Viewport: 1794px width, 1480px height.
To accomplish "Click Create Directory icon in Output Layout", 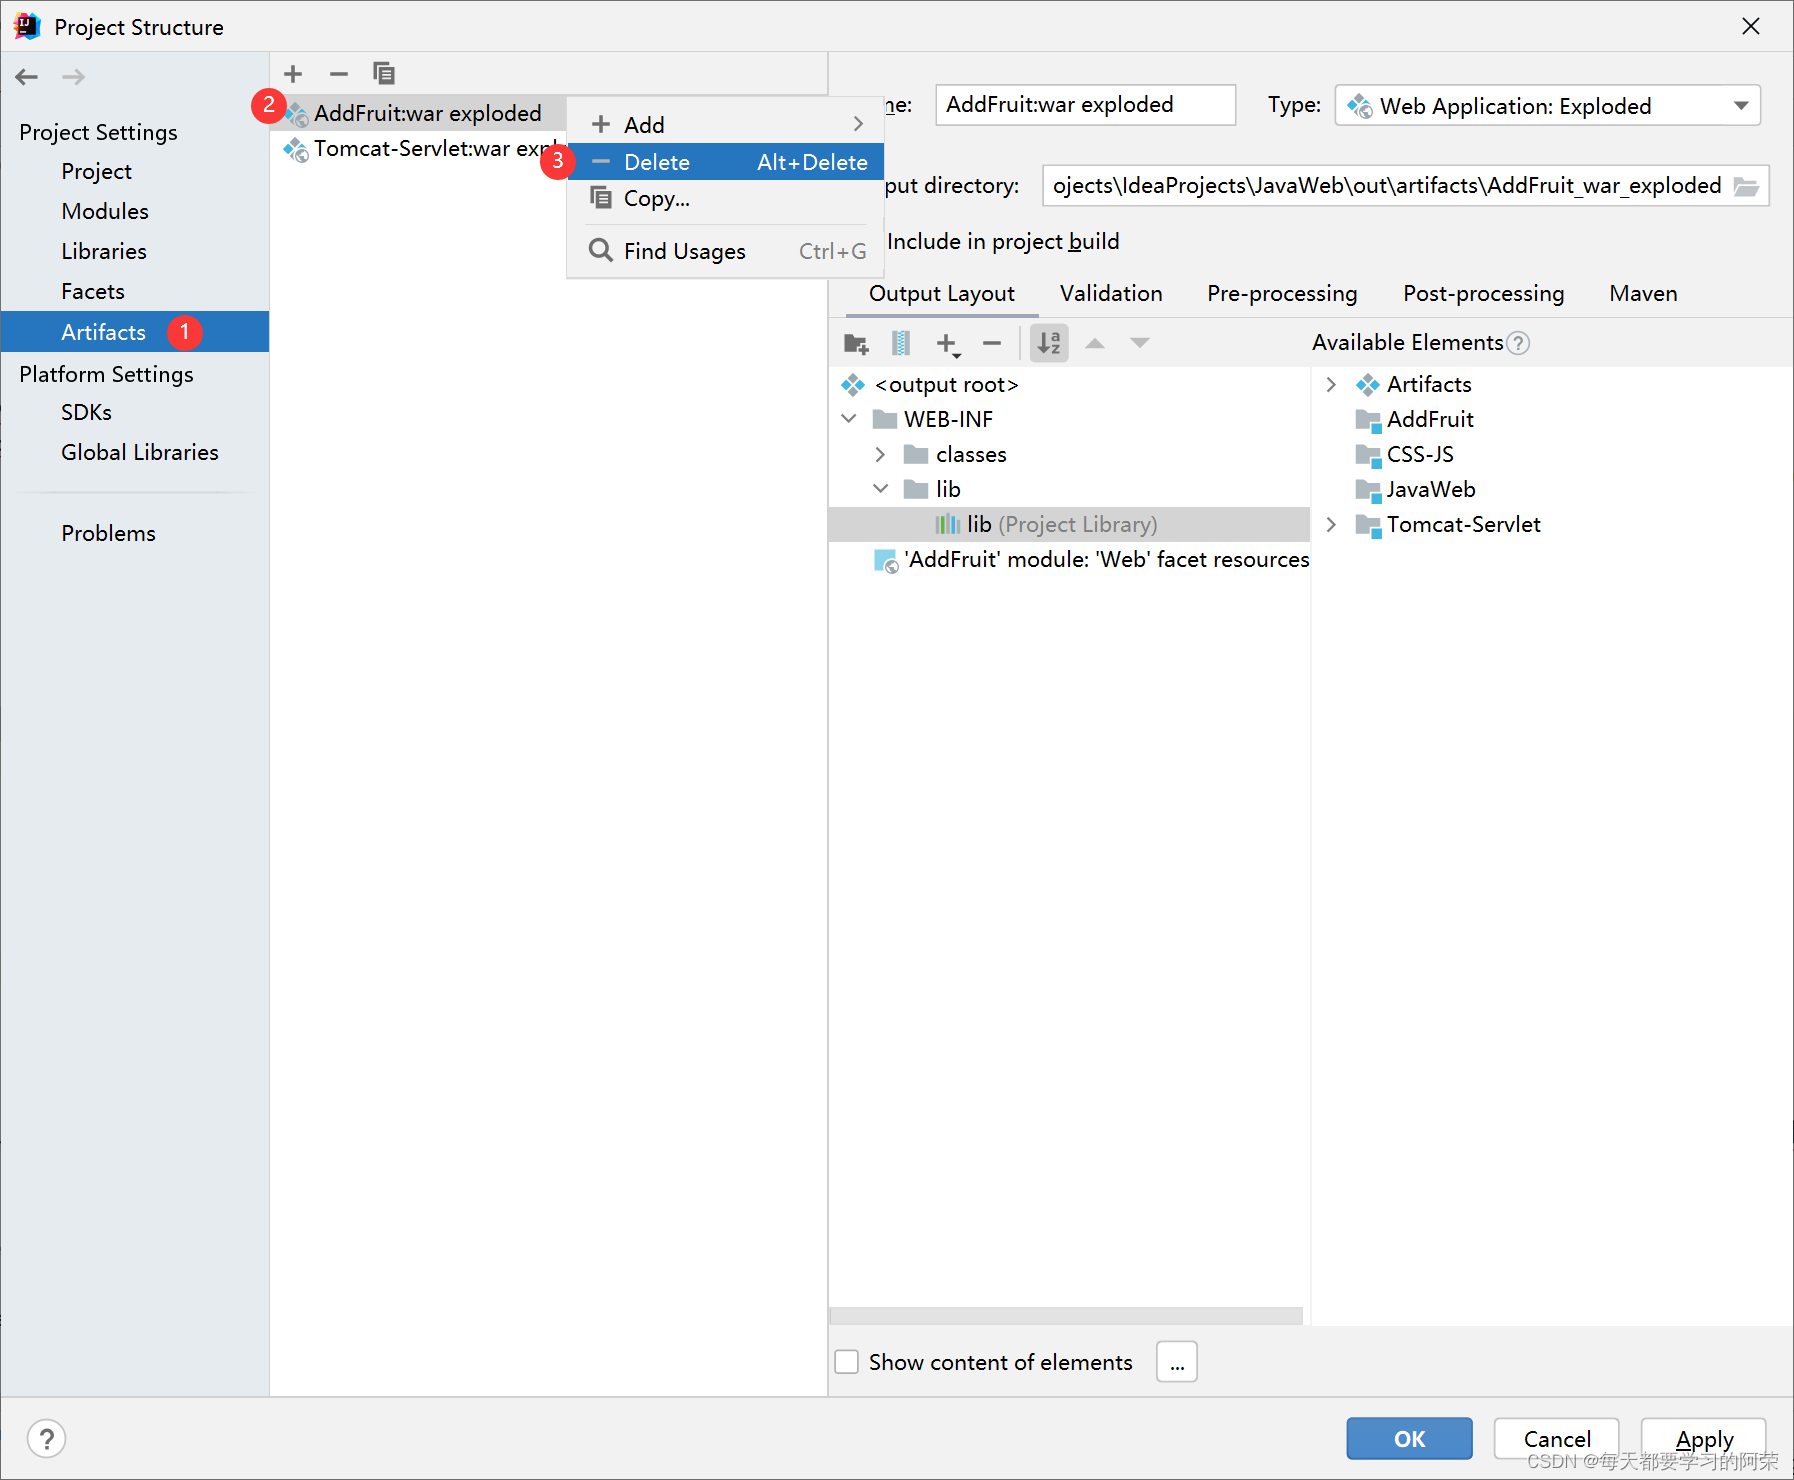I will tap(856, 344).
